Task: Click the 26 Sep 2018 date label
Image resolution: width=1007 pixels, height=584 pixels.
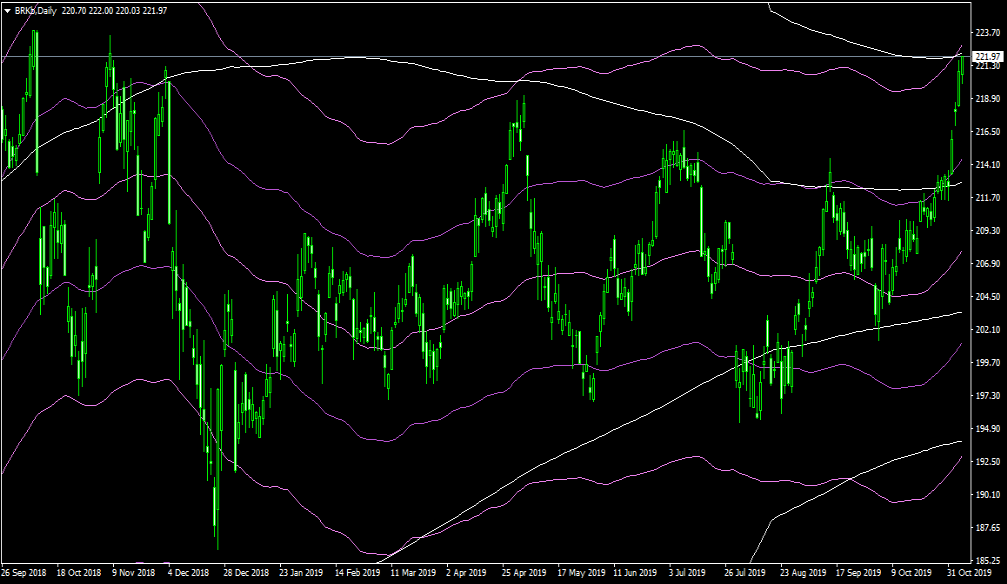Action: (x=24, y=574)
